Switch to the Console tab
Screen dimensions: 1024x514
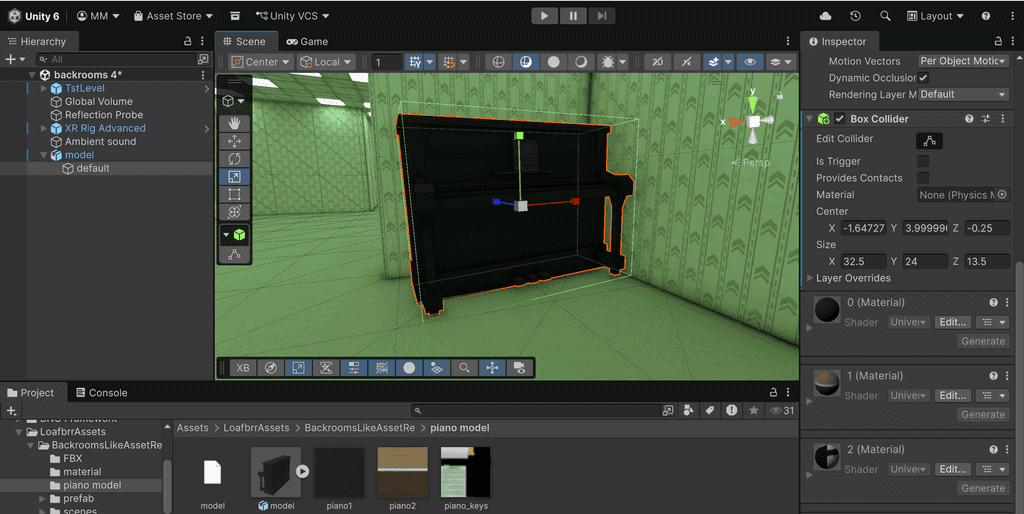101,393
